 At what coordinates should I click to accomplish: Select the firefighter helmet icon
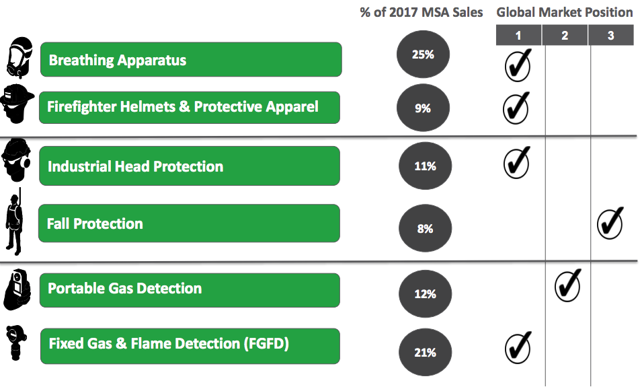17,104
